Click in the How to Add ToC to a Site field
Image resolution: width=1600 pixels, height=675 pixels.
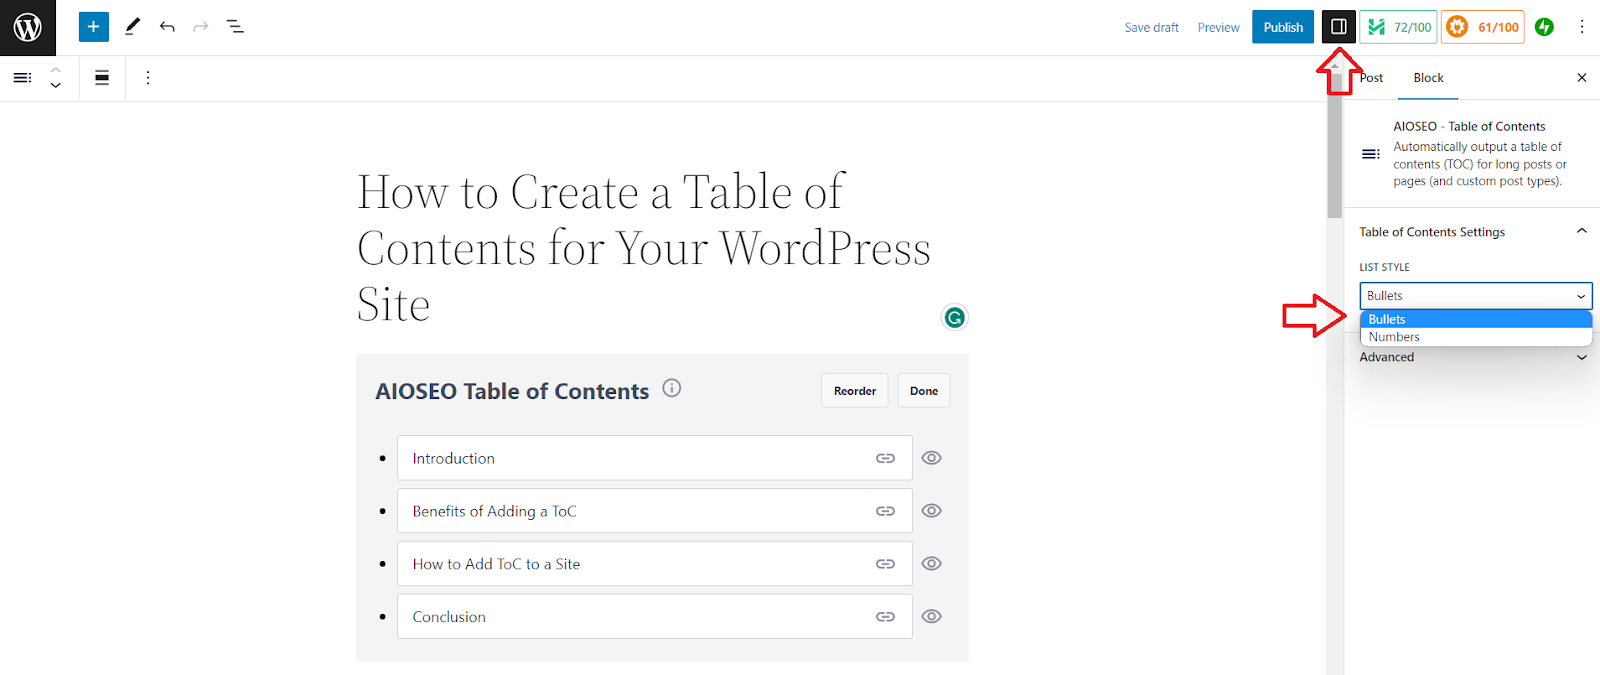pyautogui.click(x=655, y=564)
